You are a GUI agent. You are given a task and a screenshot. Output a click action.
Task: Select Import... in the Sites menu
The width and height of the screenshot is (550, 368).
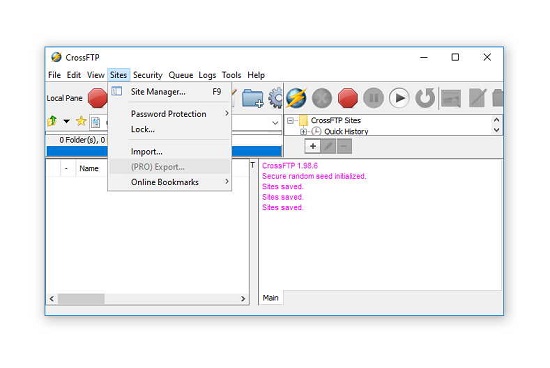click(169, 152)
